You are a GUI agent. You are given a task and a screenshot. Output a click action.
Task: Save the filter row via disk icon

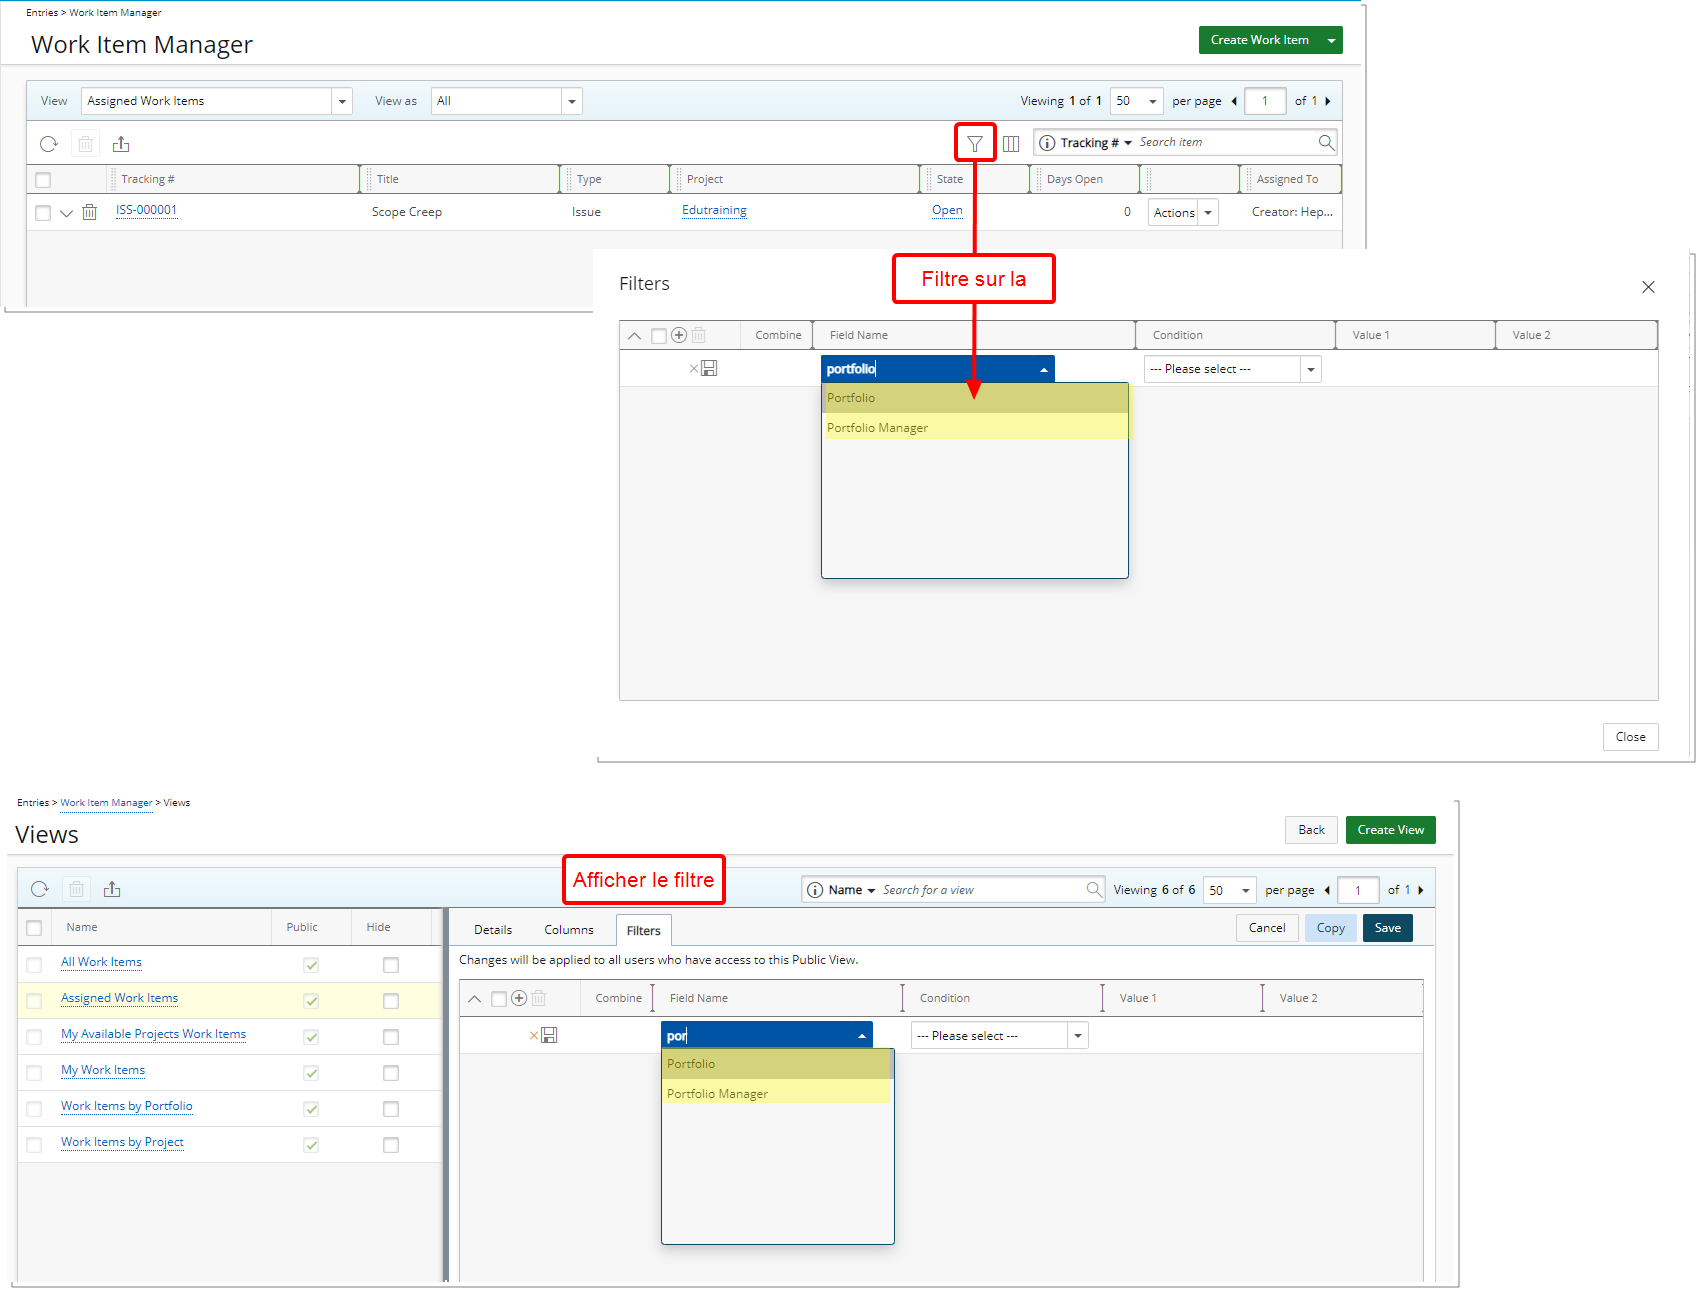(x=710, y=368)
